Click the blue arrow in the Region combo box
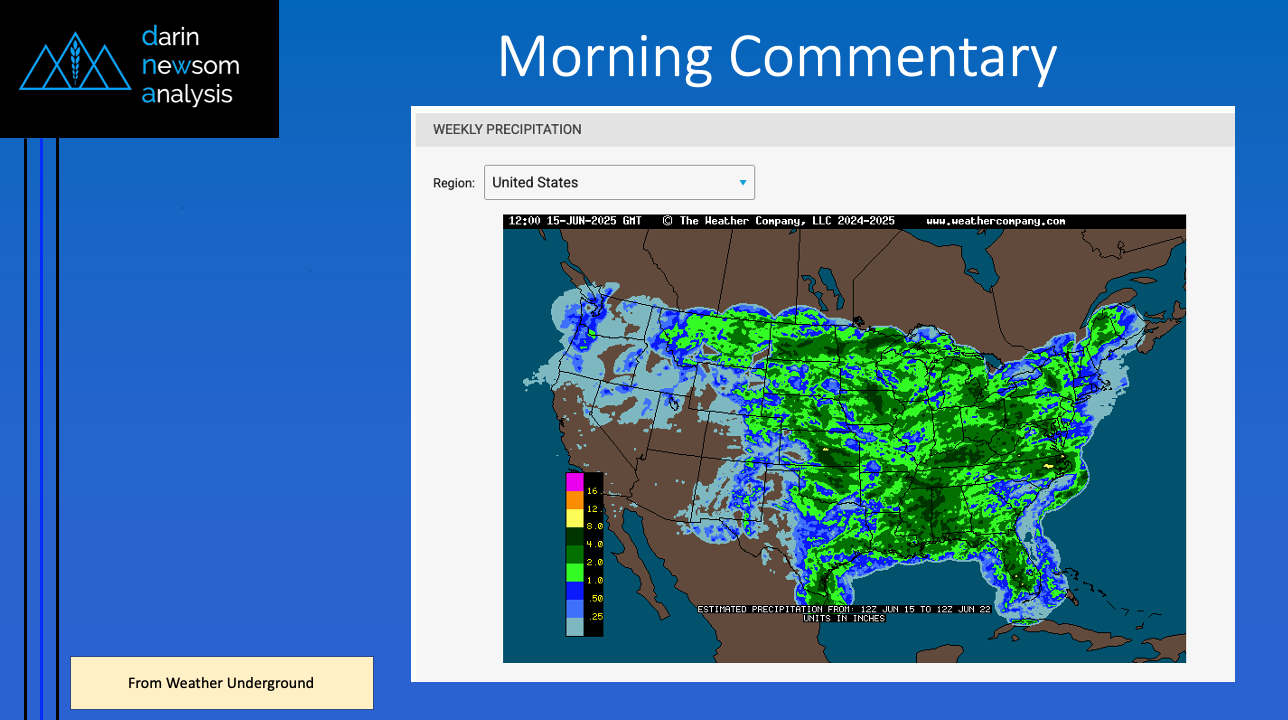This screenshot has height=720, width=1288. point(742,182)
